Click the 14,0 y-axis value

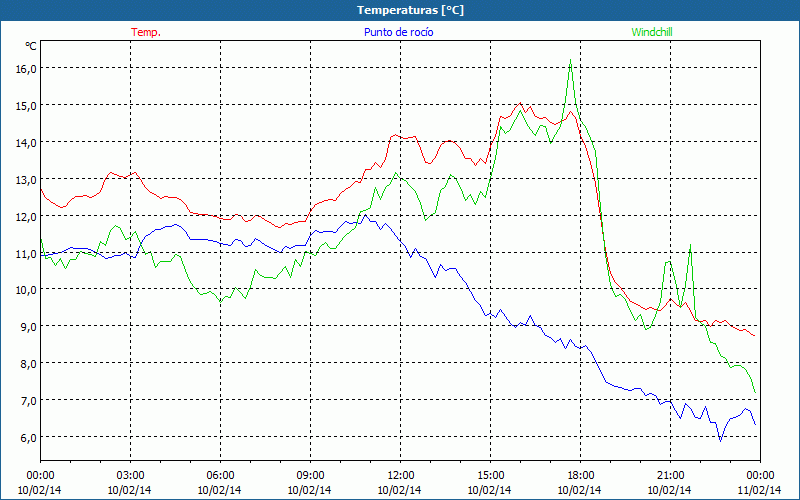(x=26, y=142)
